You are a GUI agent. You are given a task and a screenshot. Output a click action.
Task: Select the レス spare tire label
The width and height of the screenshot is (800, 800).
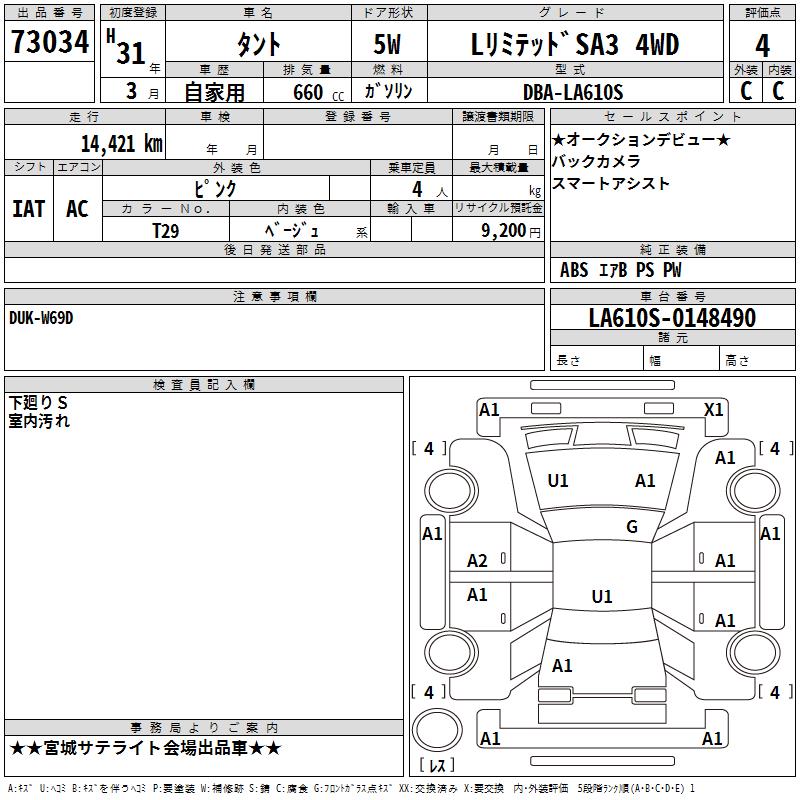[x=437, y=764]
